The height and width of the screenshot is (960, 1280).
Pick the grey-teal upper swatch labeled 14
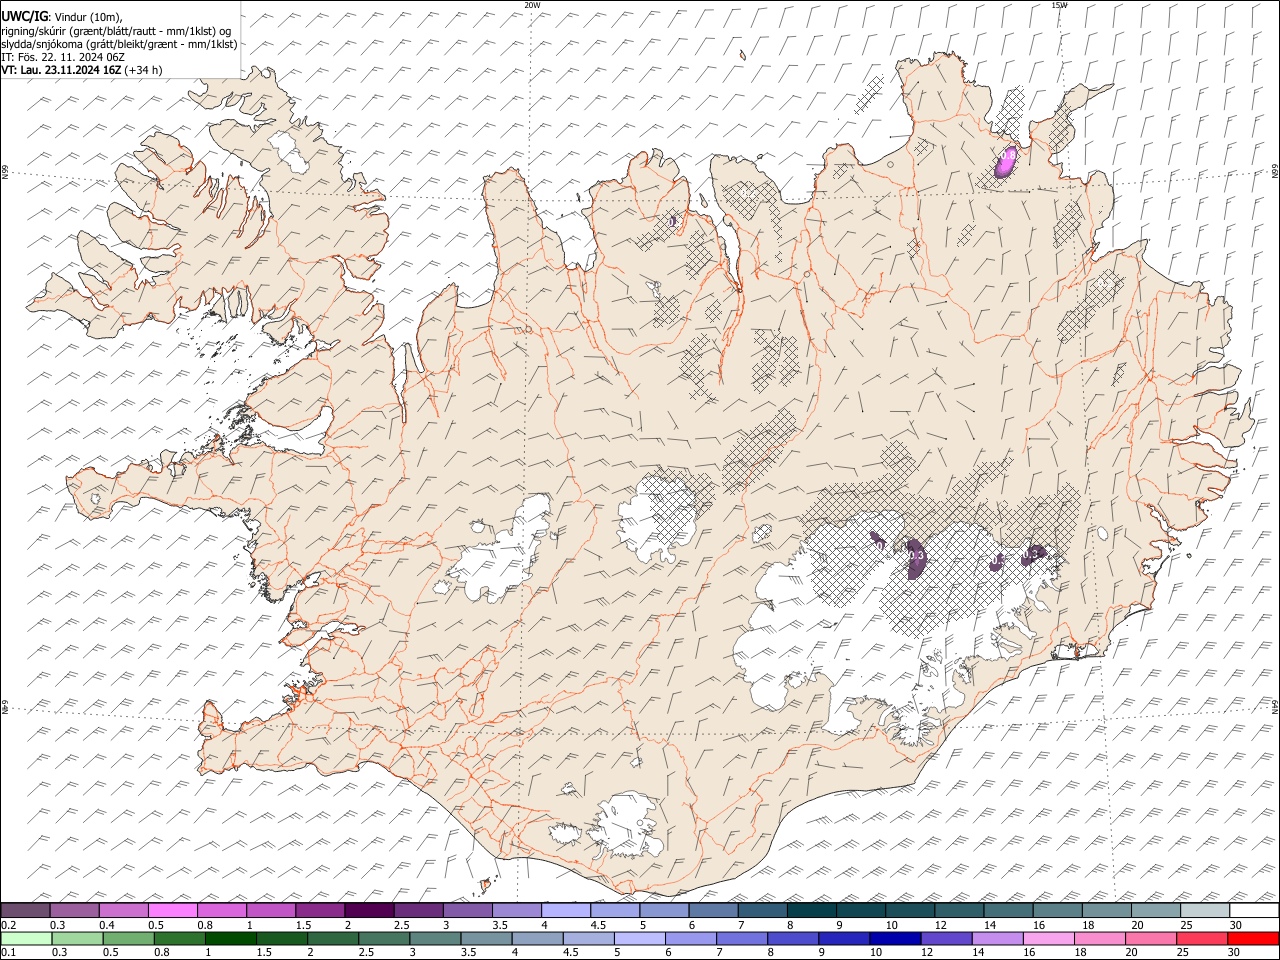coord(1008,910)
